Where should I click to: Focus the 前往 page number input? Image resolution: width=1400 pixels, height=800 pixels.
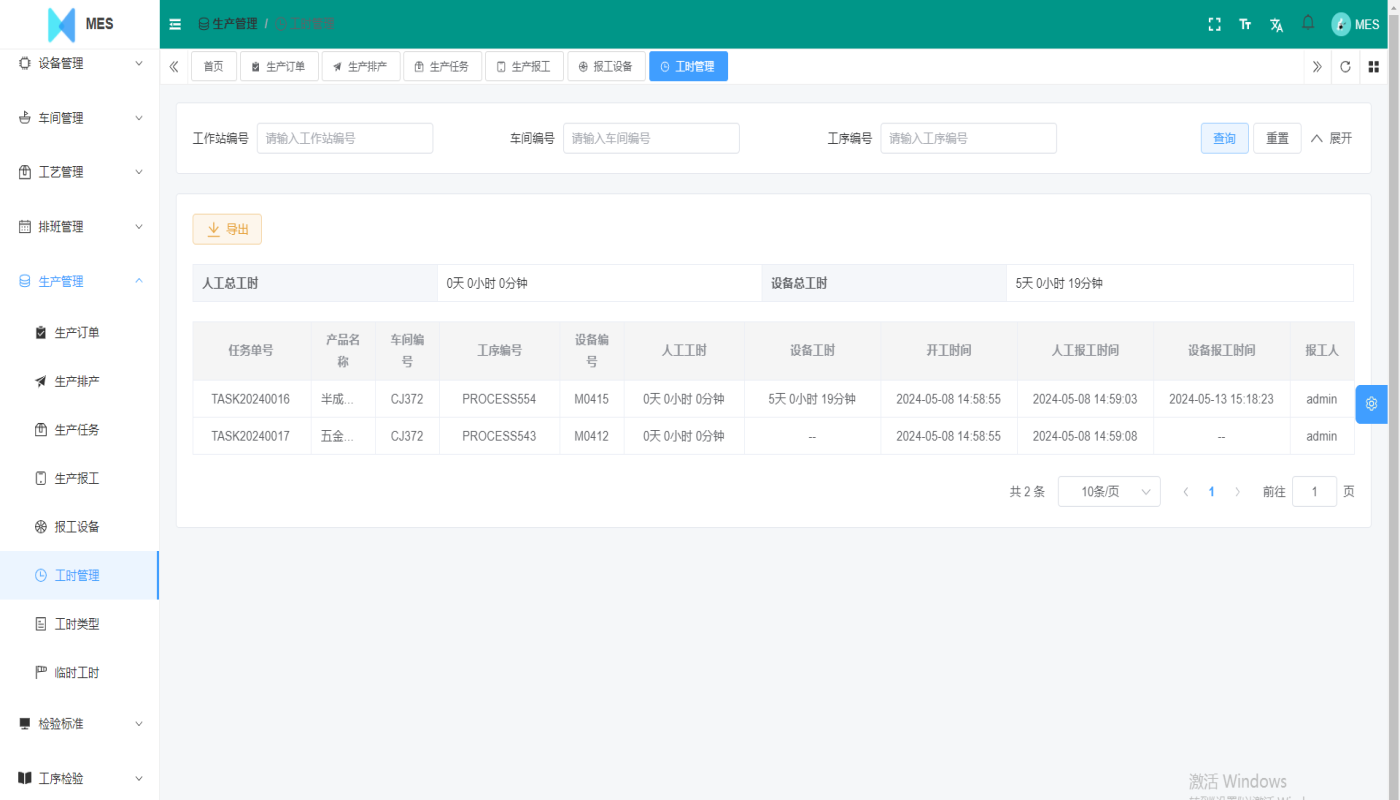pyautogui.click(x=1314, y=492)
